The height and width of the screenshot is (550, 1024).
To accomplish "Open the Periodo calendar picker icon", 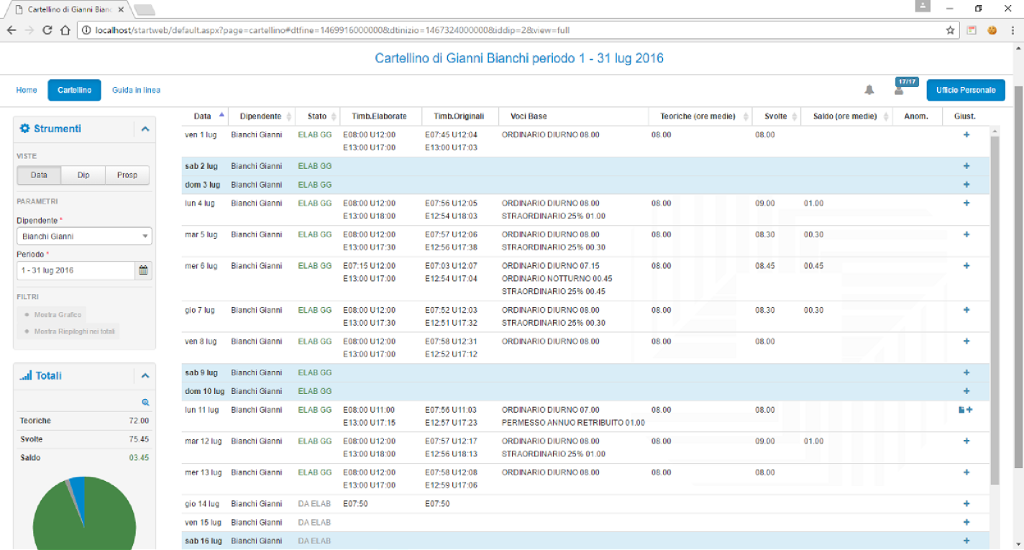I will (x=142, y=271).
